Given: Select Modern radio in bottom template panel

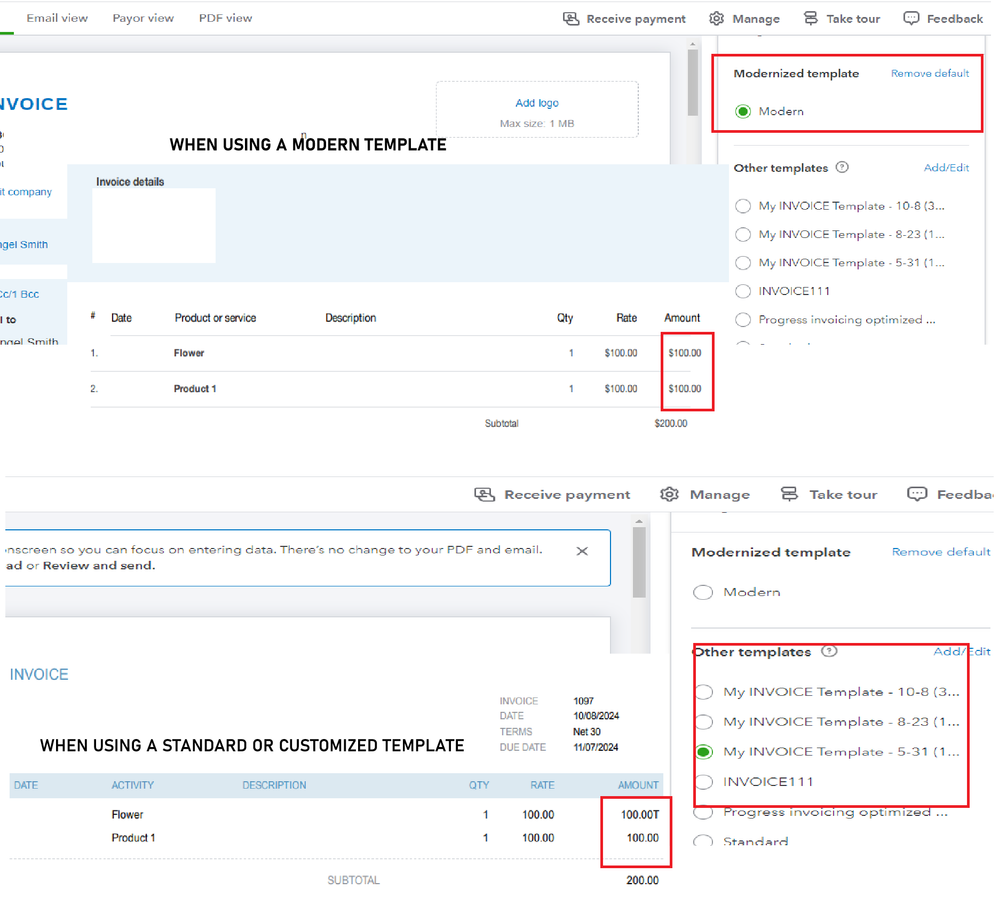Looking at the screenshot, I should pos(703,593).
